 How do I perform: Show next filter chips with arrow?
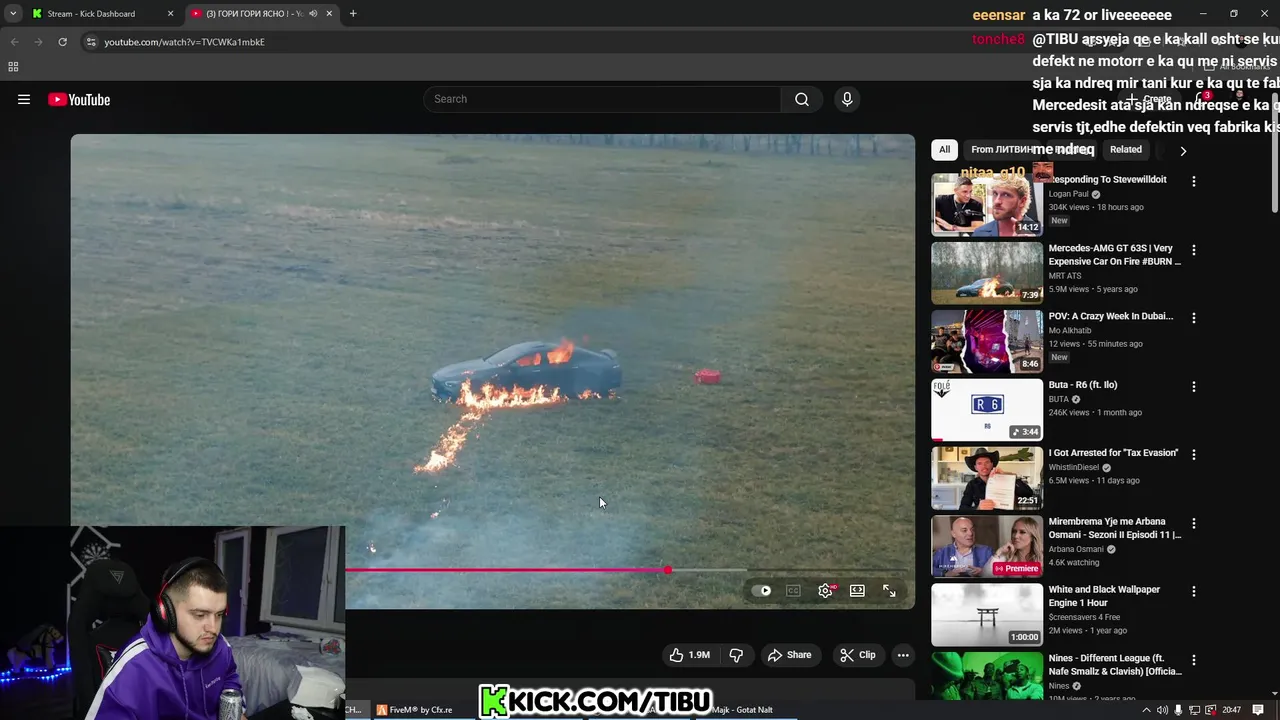[1183, 151]
